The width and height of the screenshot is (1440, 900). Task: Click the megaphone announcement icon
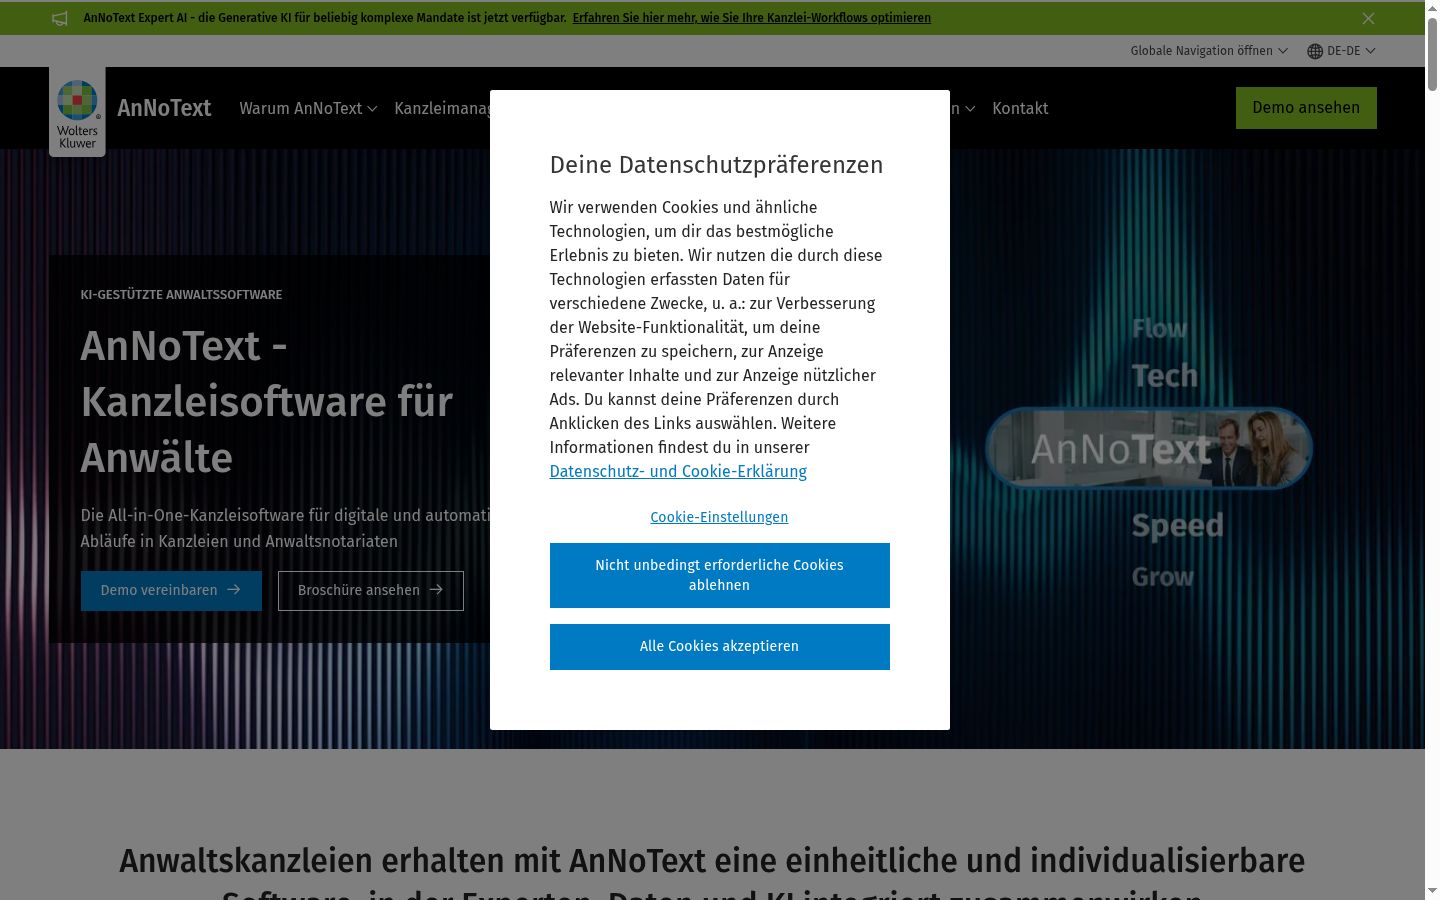tap(60, 18)
